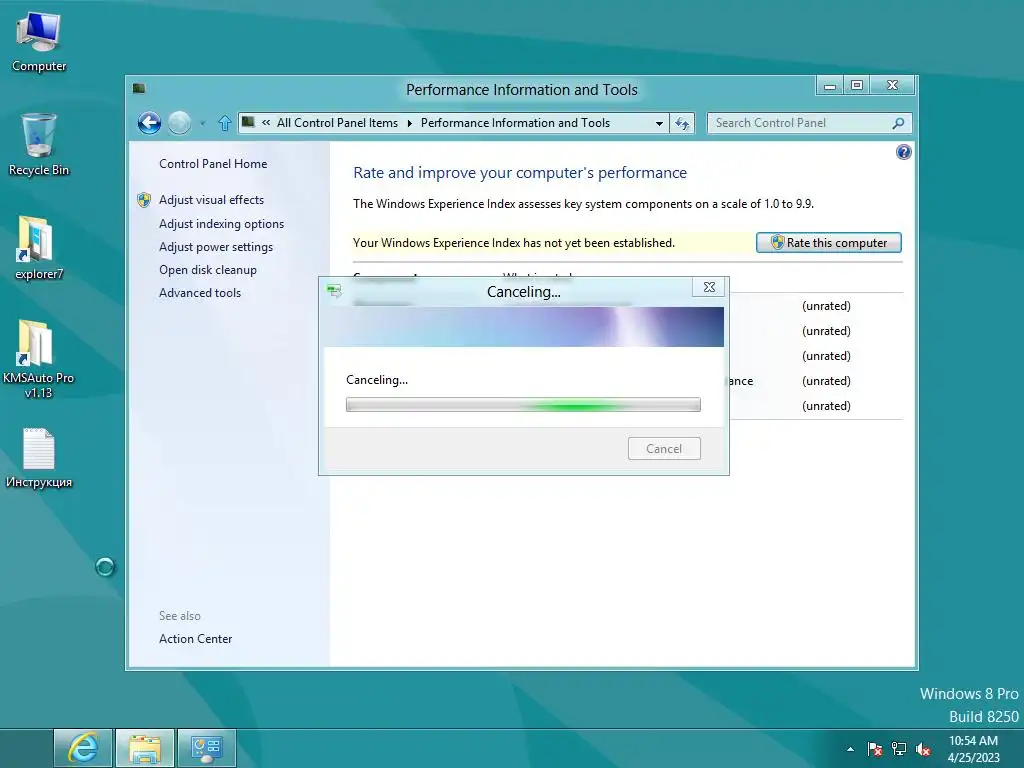Minimize the Performance Information window
This screenshot has height=768, width=1024.
(830, 86)
